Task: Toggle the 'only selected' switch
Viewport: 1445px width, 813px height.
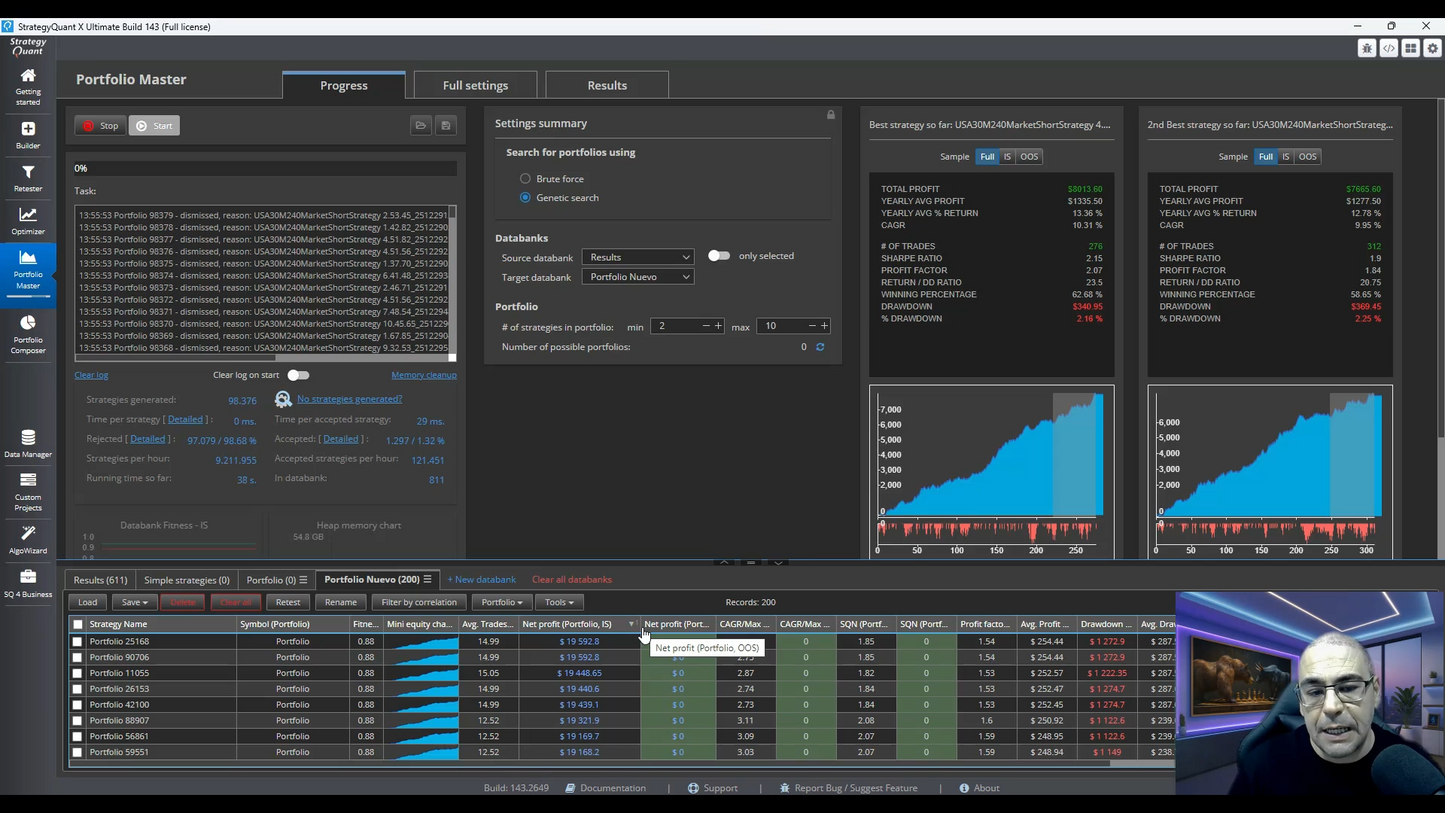Action: point(719,256)
